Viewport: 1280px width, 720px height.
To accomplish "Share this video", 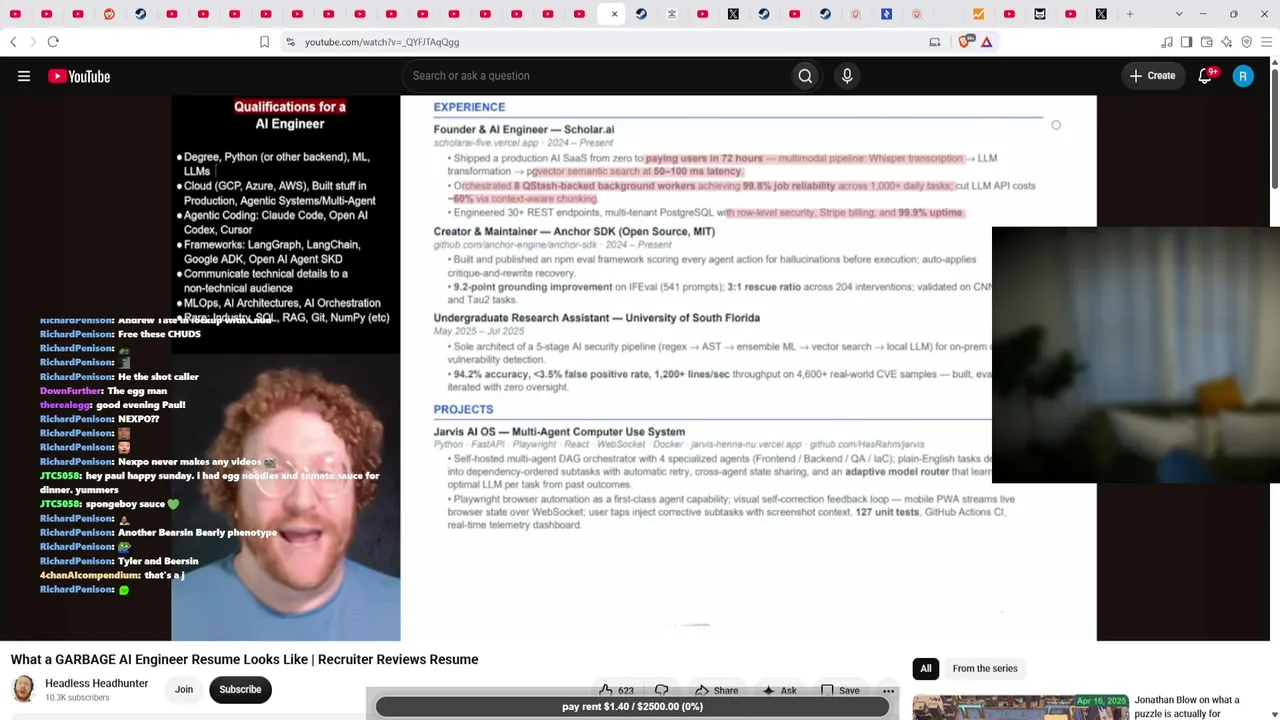I will pos(716,690).
